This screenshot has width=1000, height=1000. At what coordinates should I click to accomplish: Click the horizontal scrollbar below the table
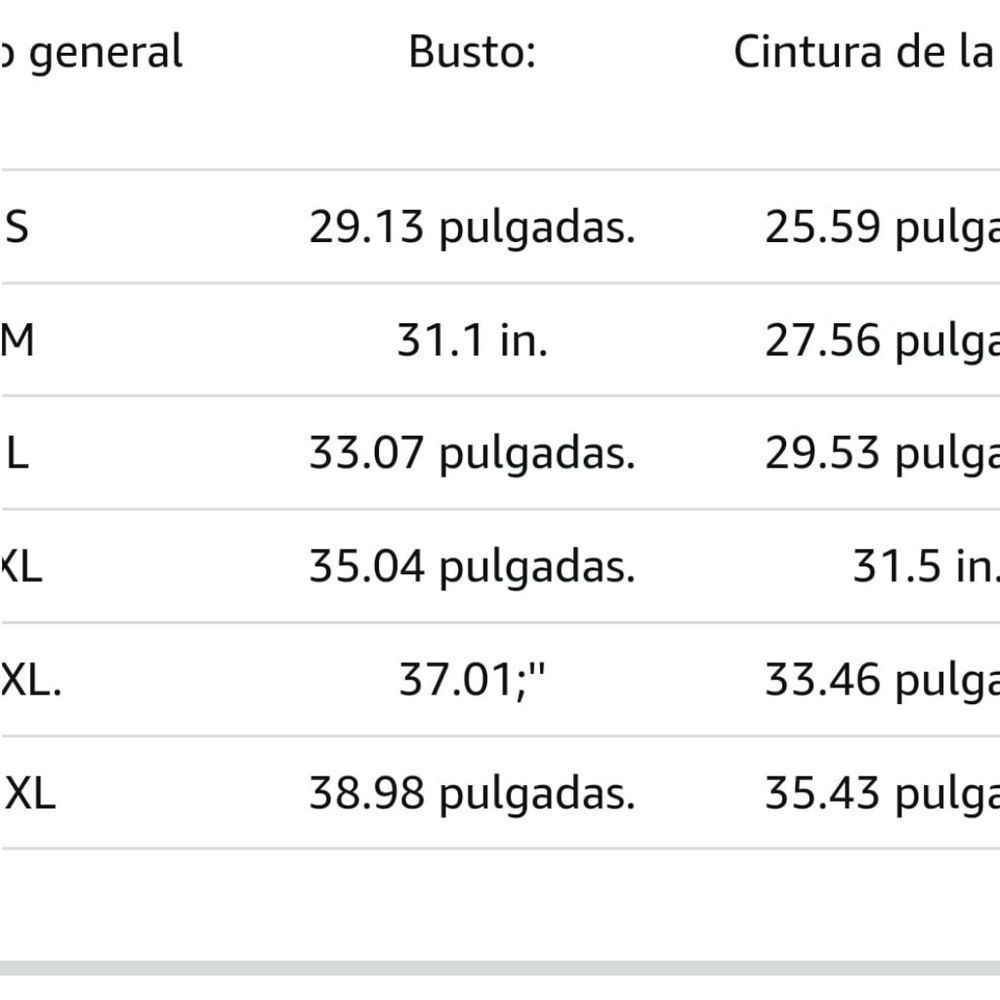click(x=500, y=968)
